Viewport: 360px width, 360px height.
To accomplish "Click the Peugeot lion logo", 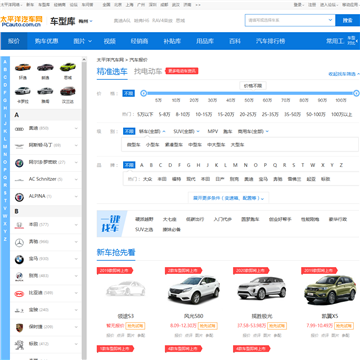I will (x=19, y=344).
